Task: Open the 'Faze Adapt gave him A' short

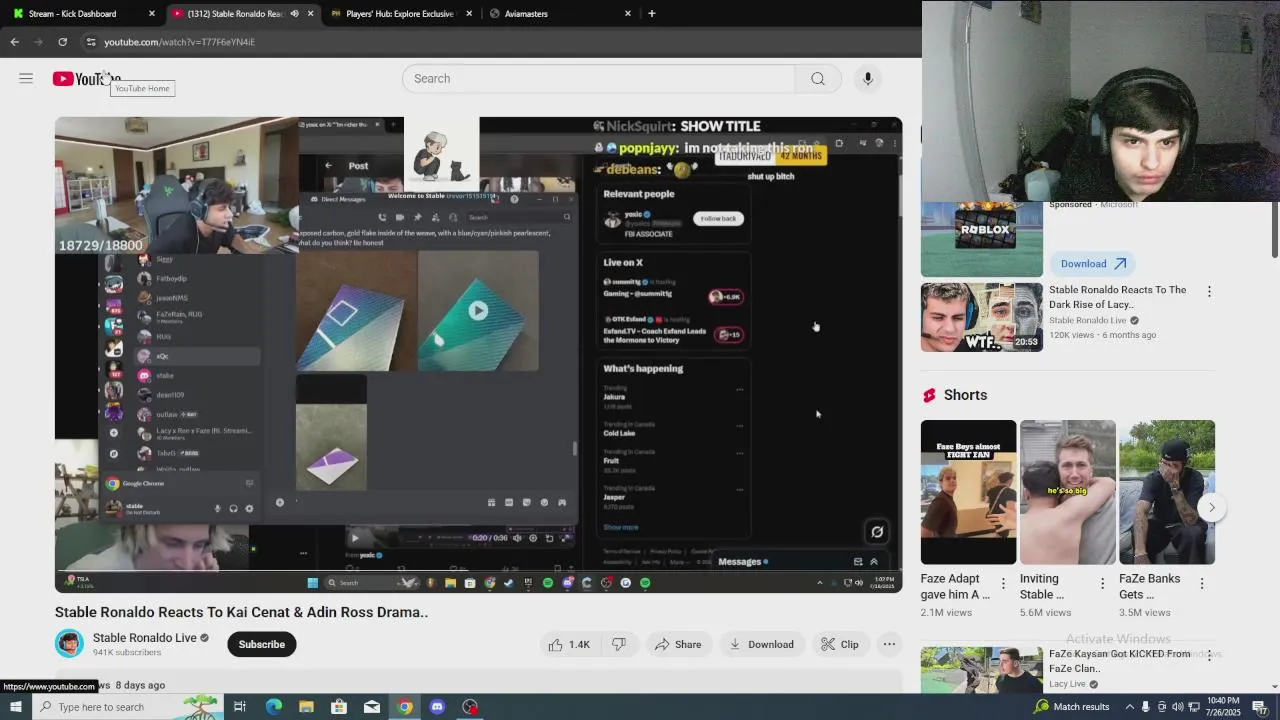Action: tap(968, 492)
